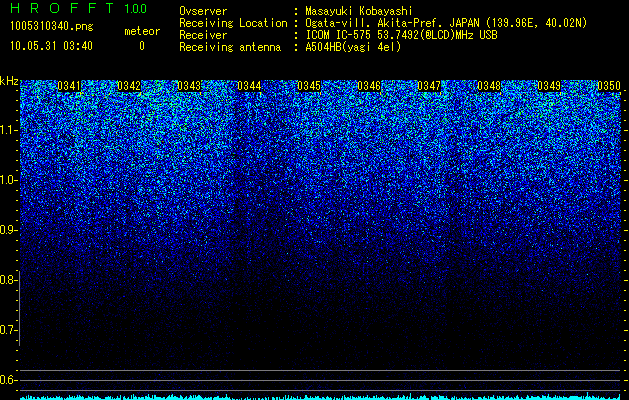Click the 0342 time marker
This screenshot has width=629, height=400.
(129, 86)
